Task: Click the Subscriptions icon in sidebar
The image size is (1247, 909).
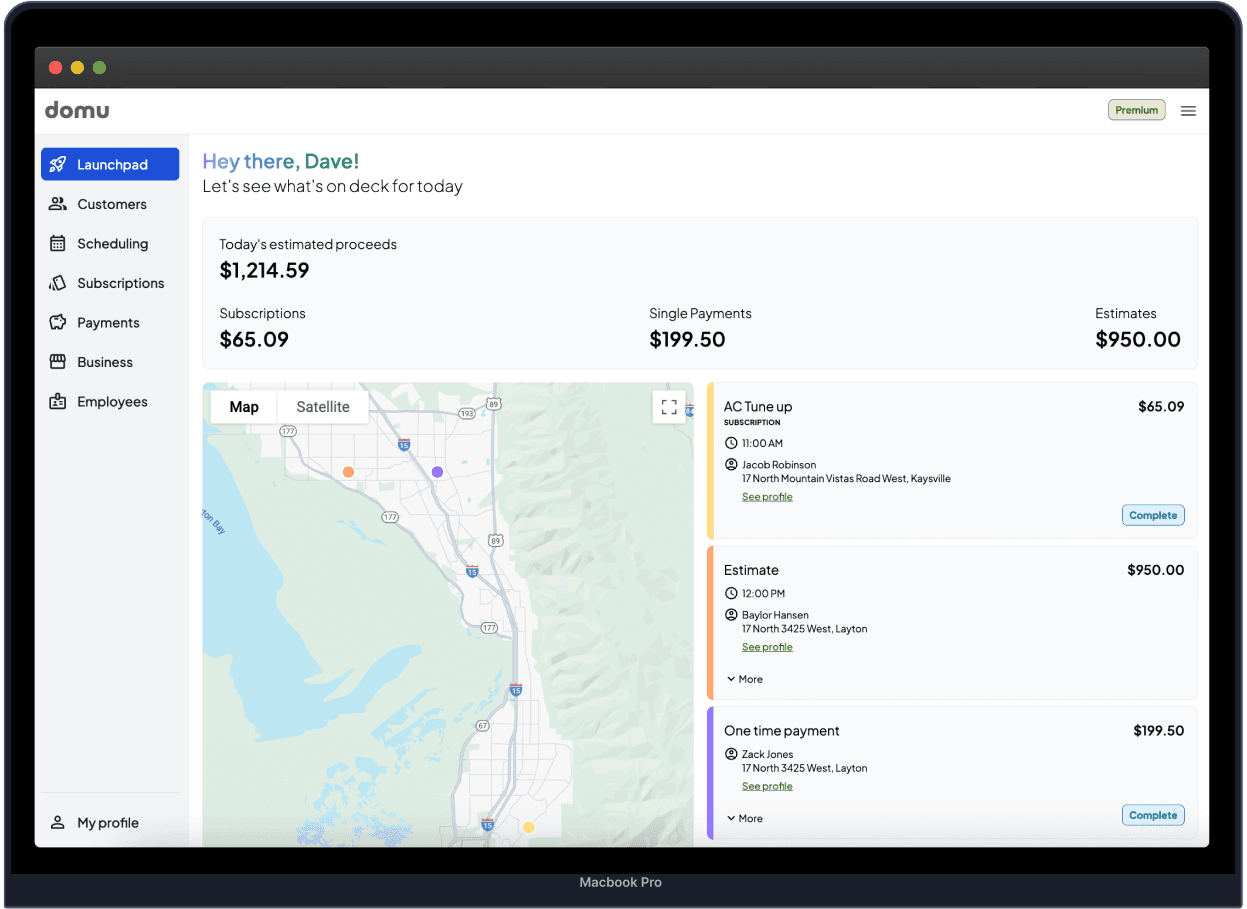Action: (x=58, y=283)
